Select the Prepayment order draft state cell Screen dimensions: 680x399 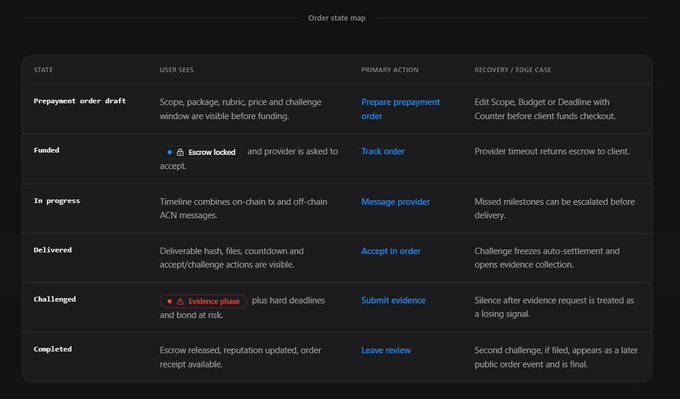pyautogui.click(x=80, y=101)
